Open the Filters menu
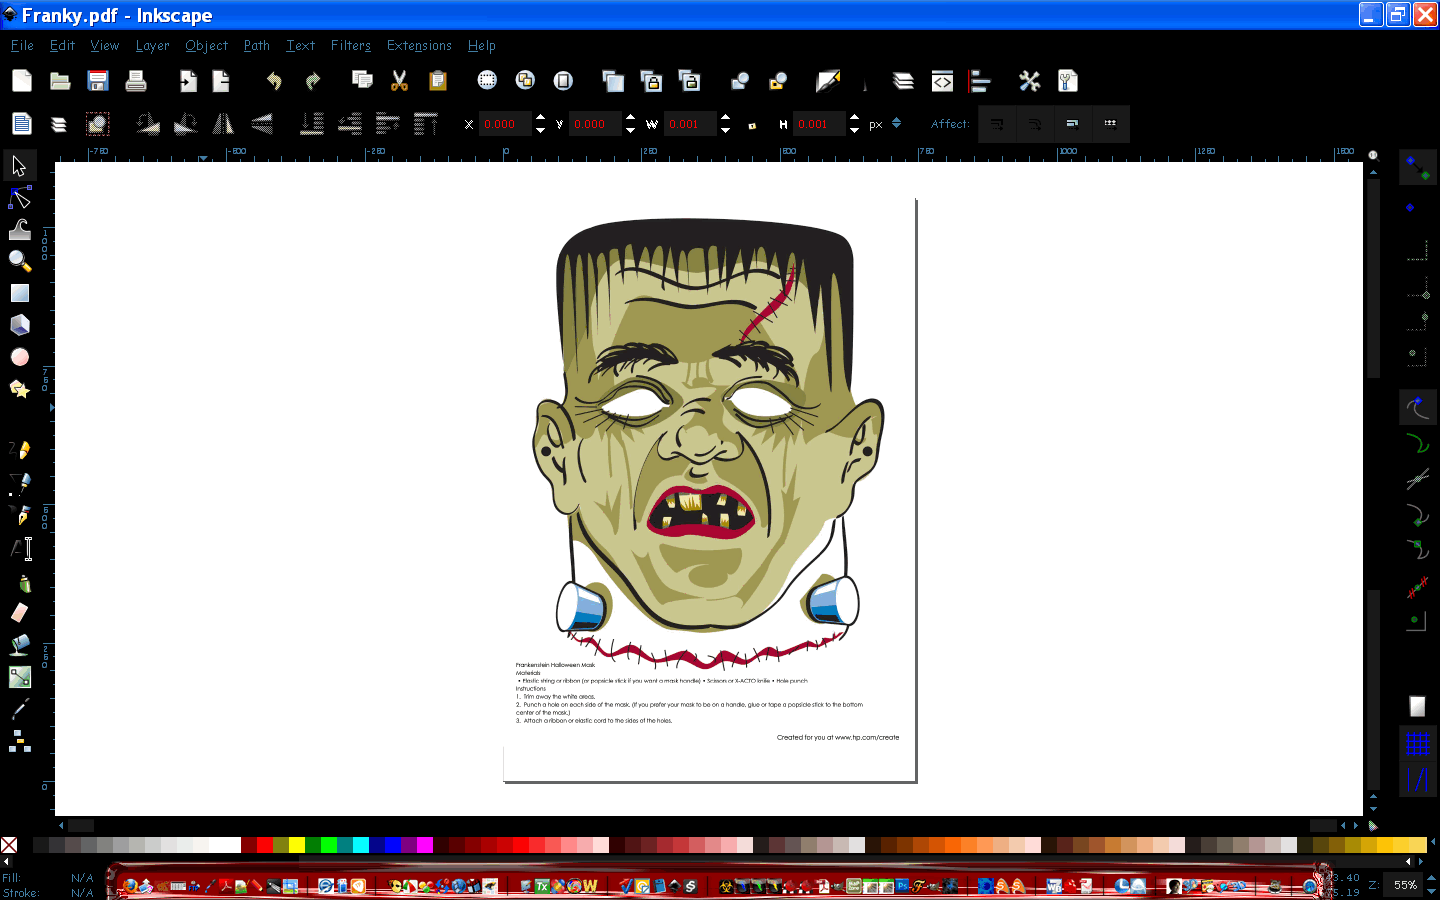 click(x=351, y=45)
